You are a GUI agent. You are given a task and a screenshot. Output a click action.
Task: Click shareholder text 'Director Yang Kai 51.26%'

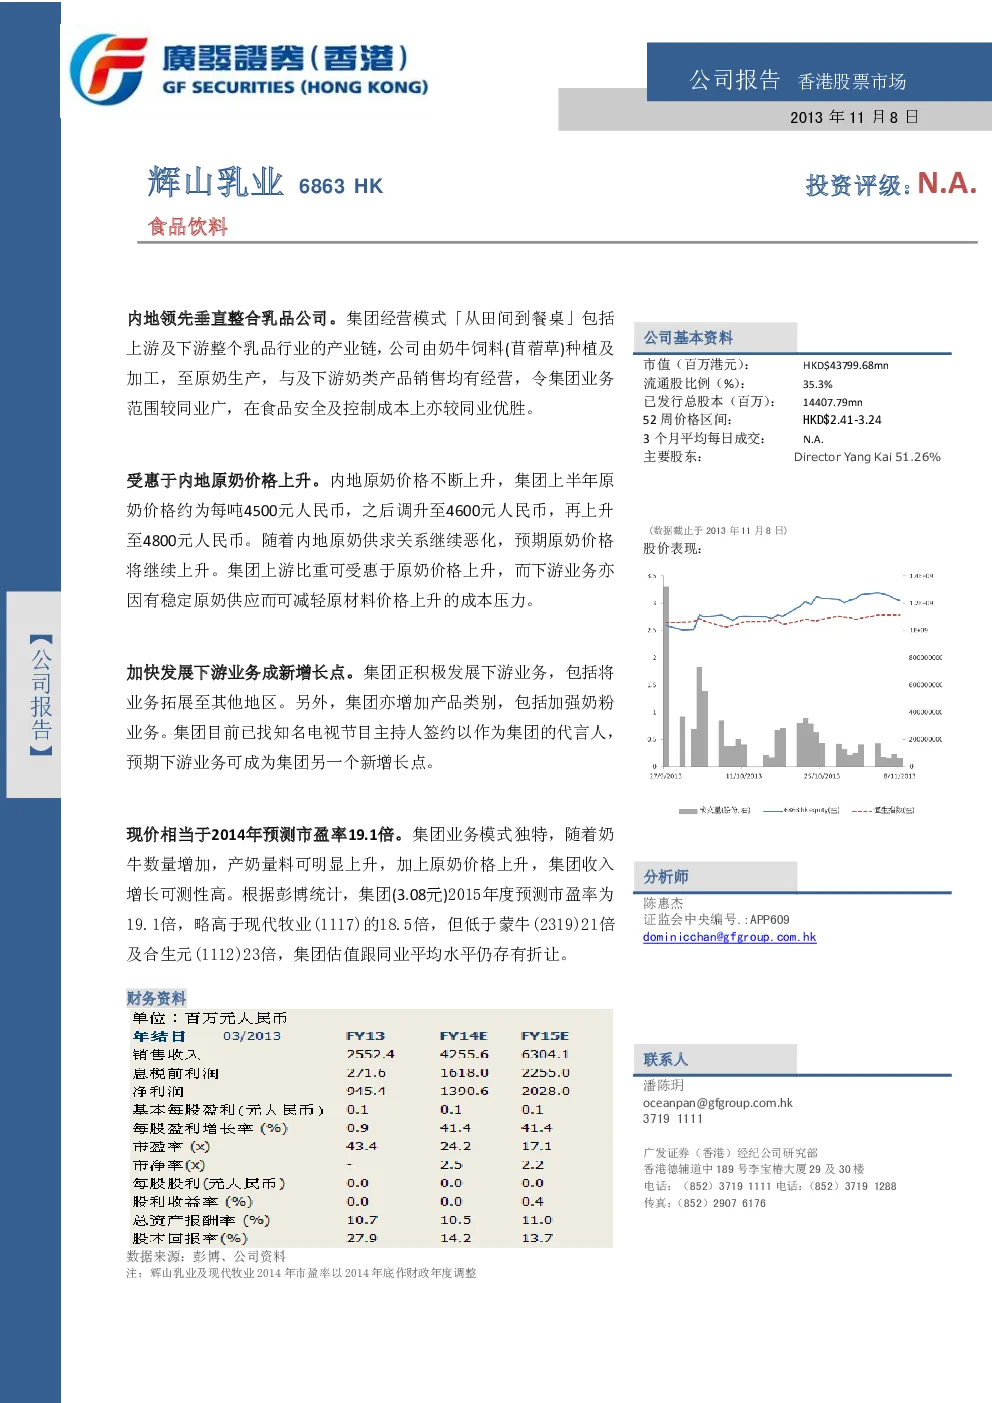click(867, 457)
